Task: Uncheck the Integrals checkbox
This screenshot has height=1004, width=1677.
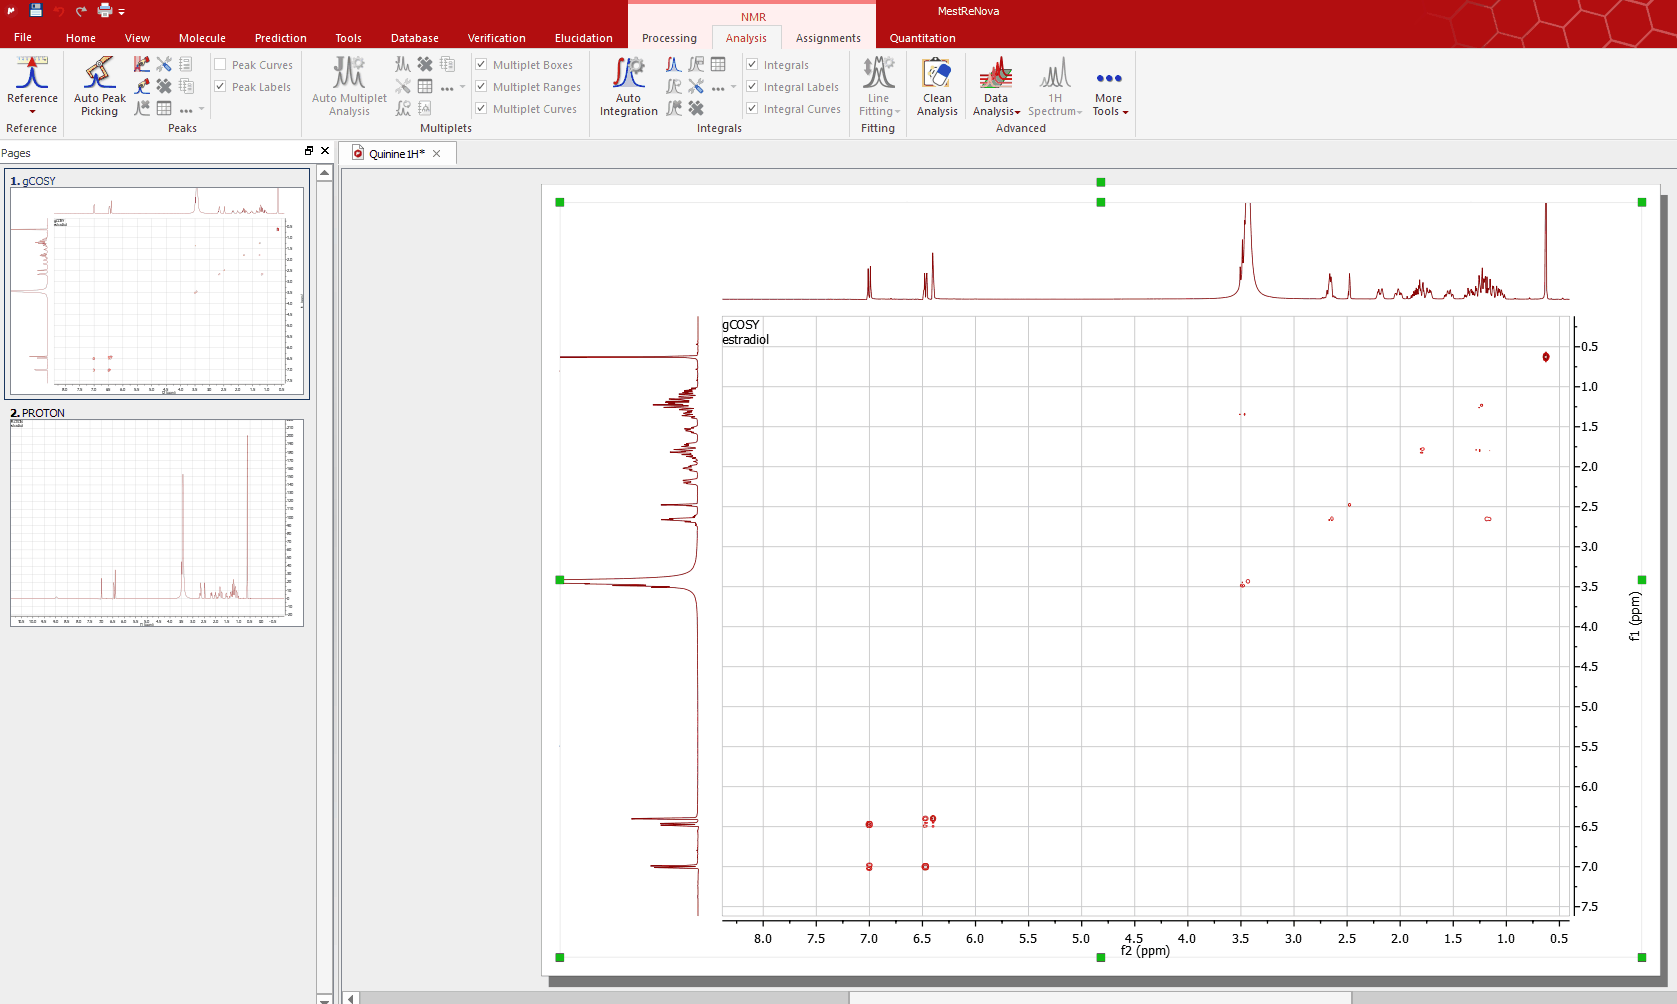Action: click(752, 65)
